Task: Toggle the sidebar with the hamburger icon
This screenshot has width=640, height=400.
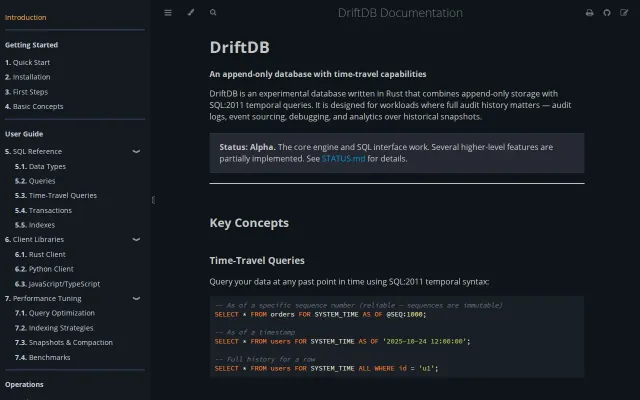Action: [x=168, y=13]
